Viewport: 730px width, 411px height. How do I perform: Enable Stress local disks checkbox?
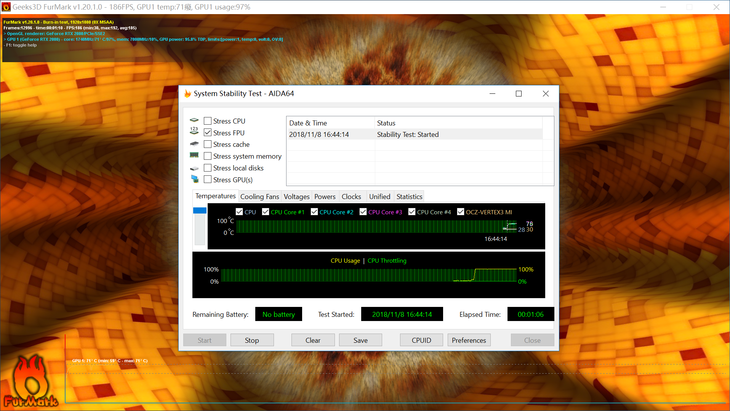(208, 168)
